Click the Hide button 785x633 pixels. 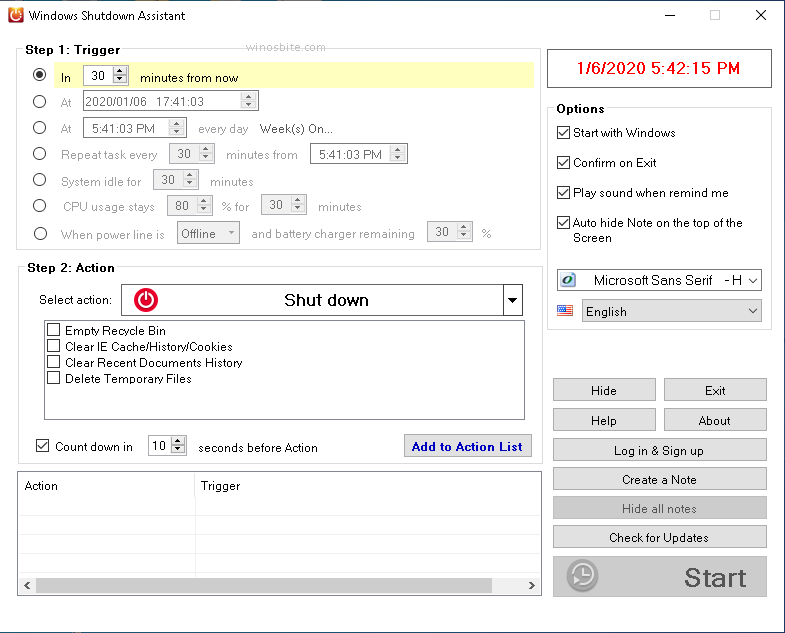pyautogui.click(x=604, y=390)
